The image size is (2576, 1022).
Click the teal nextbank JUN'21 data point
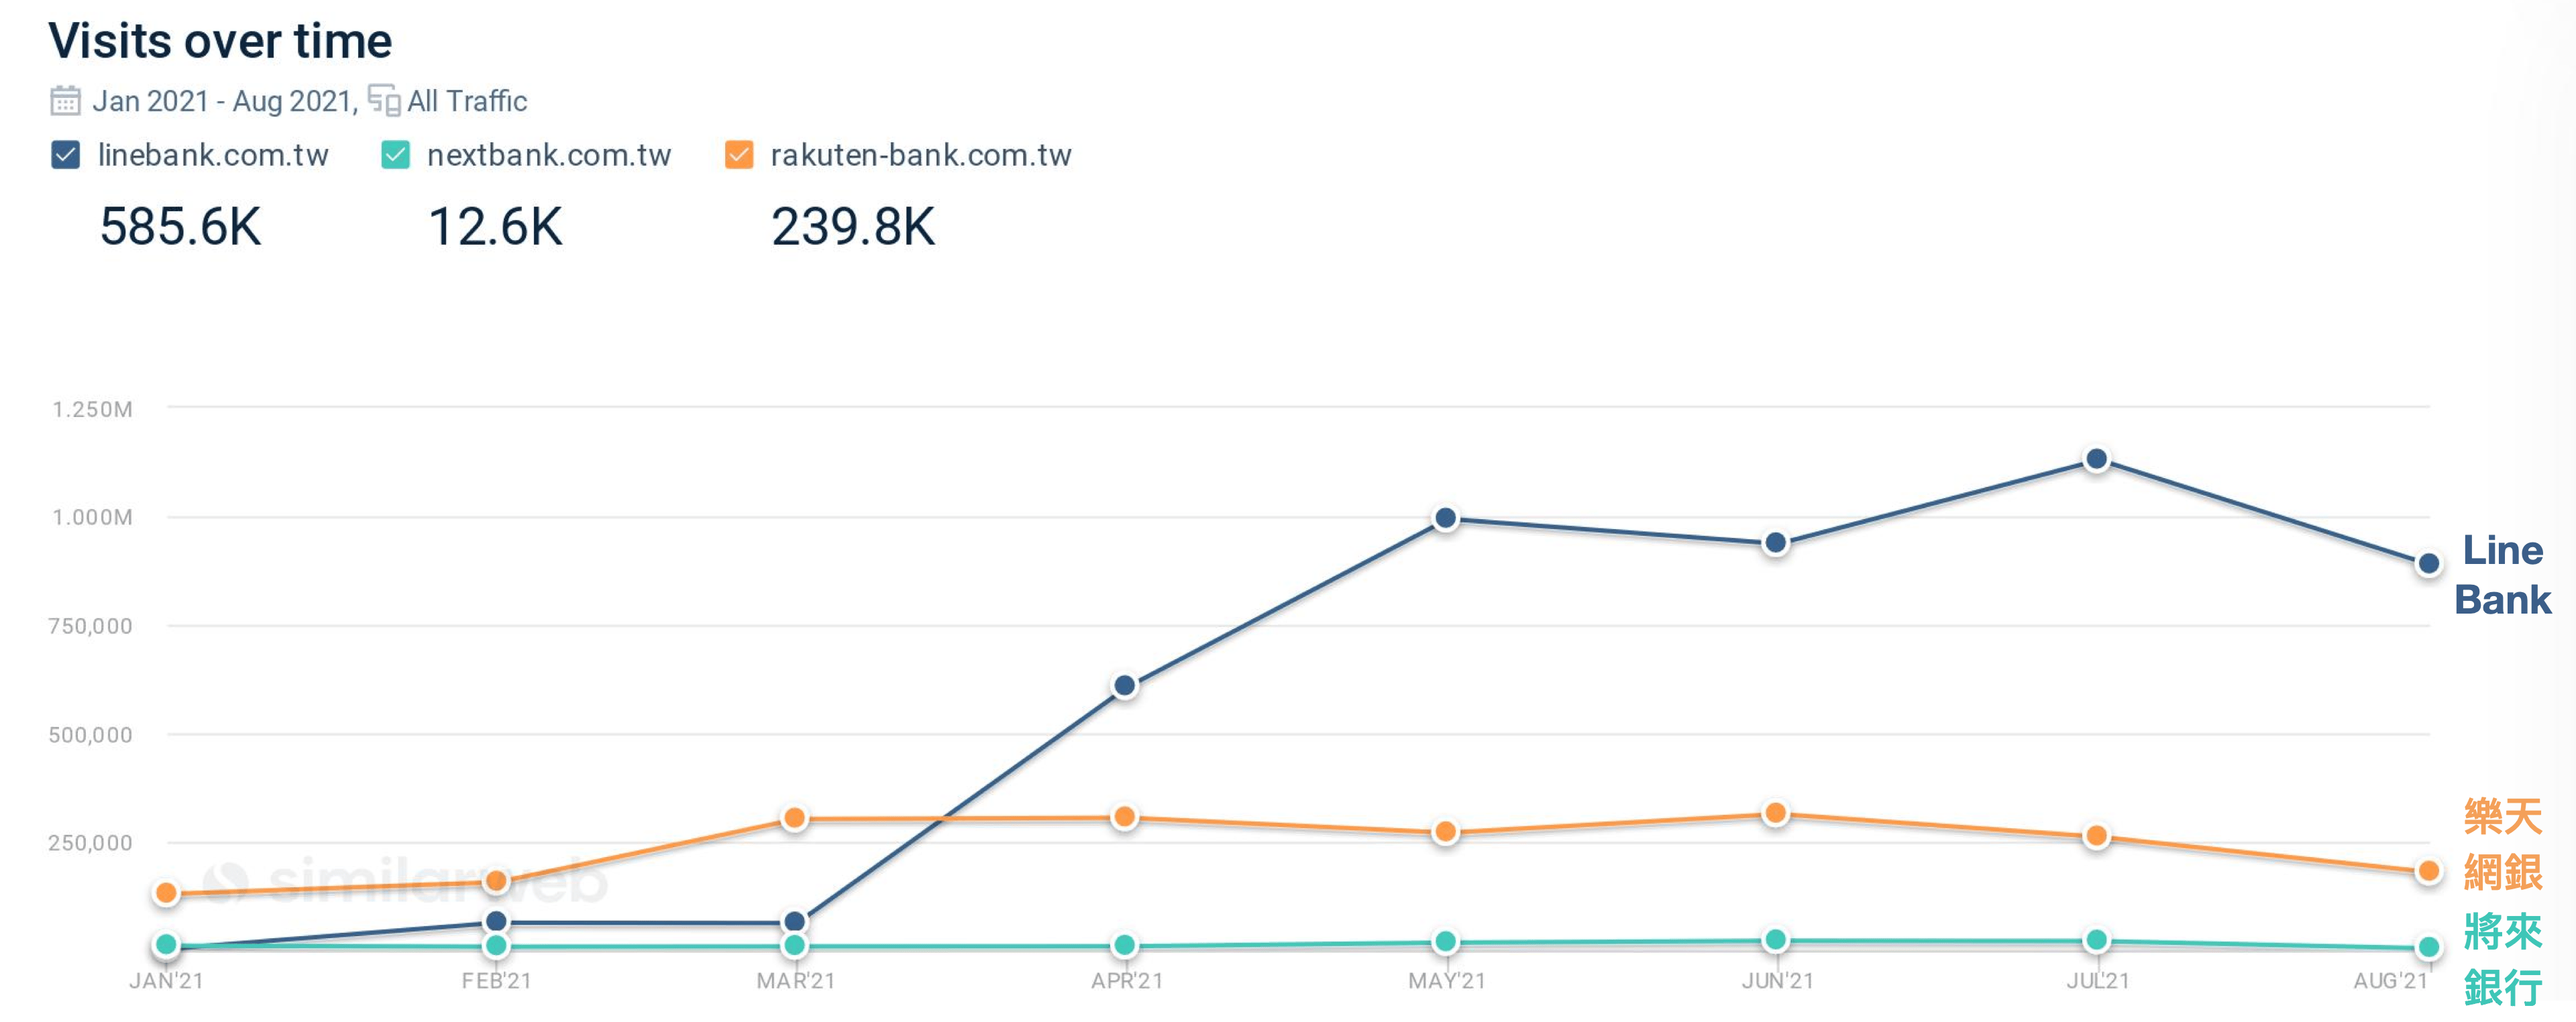pos(1775,940)
